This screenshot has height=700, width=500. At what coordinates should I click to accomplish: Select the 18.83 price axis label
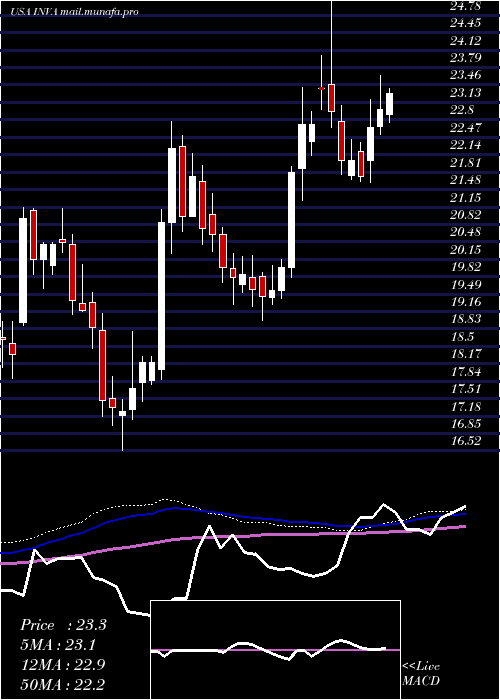pyautogui.click(x=466, y=319)
